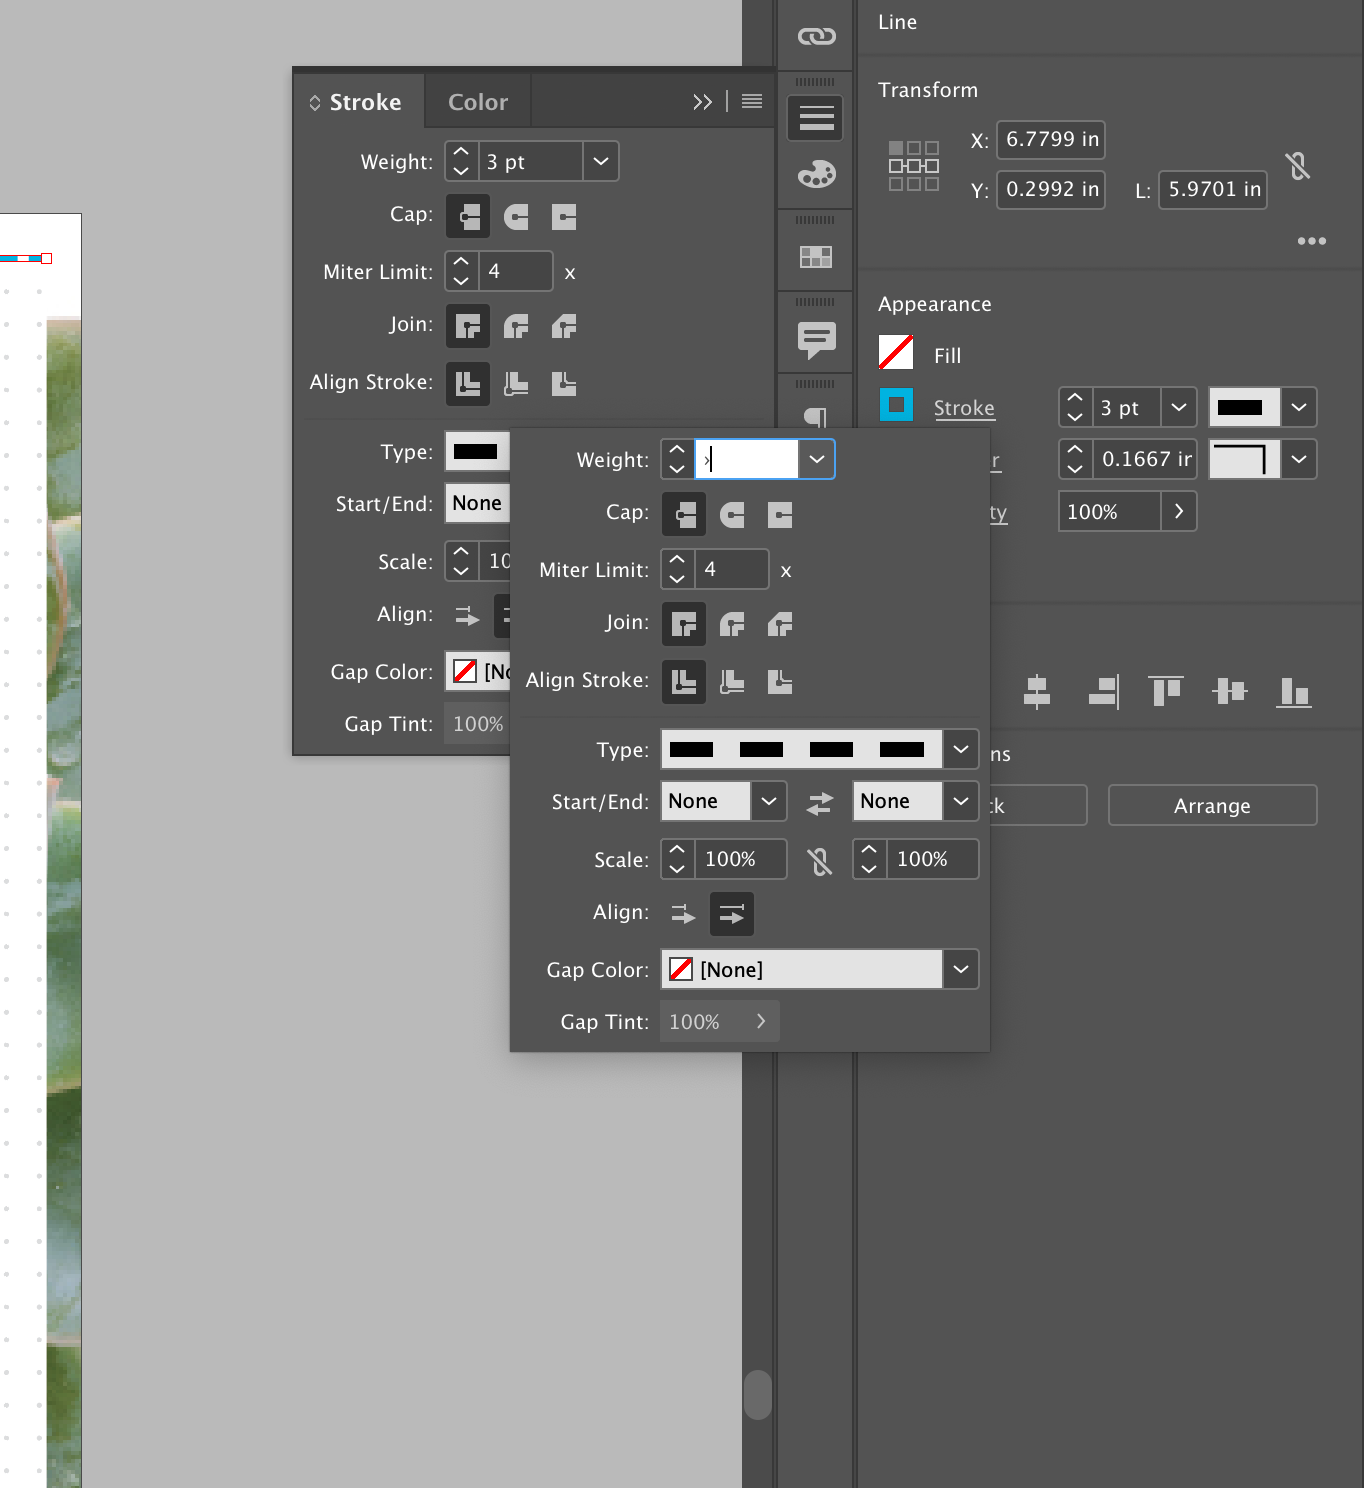Click the X position input field
The image size is (1364, 1488).
pyautogui.click(x=1050, y=140)
